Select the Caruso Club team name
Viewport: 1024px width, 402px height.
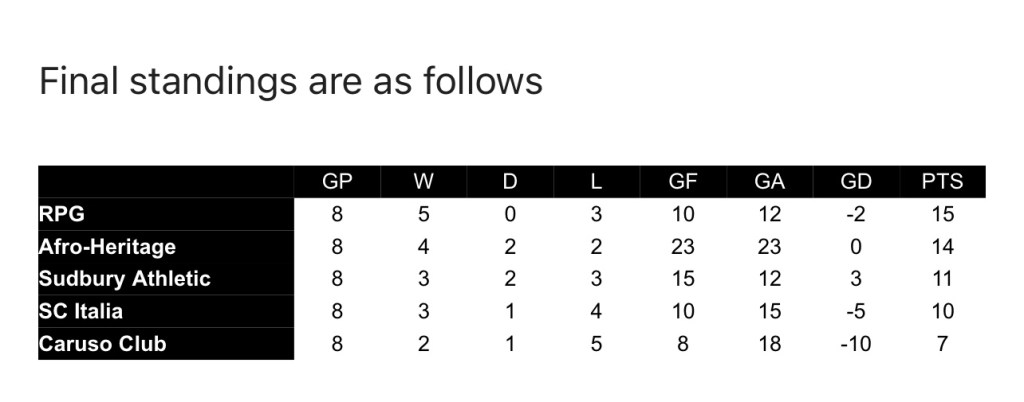click(x=102, y=344)
